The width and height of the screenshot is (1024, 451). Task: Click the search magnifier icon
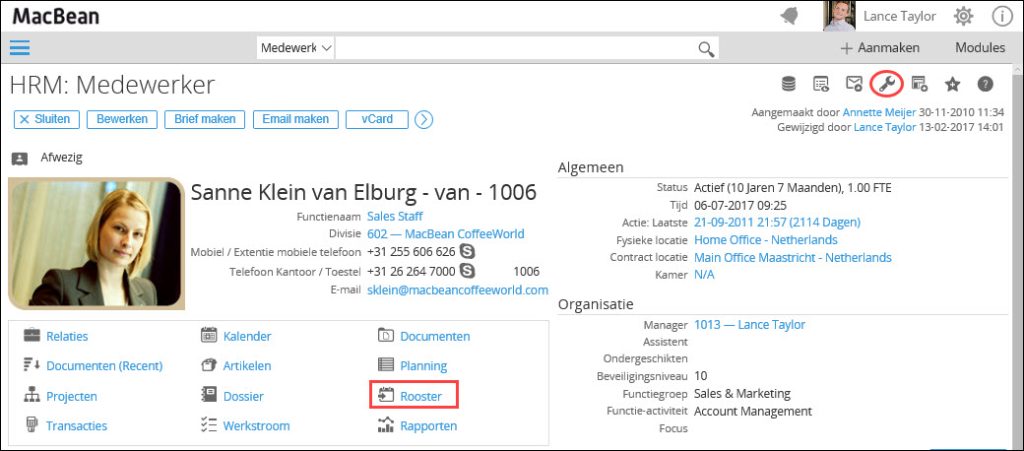click(x=706, y=49)
